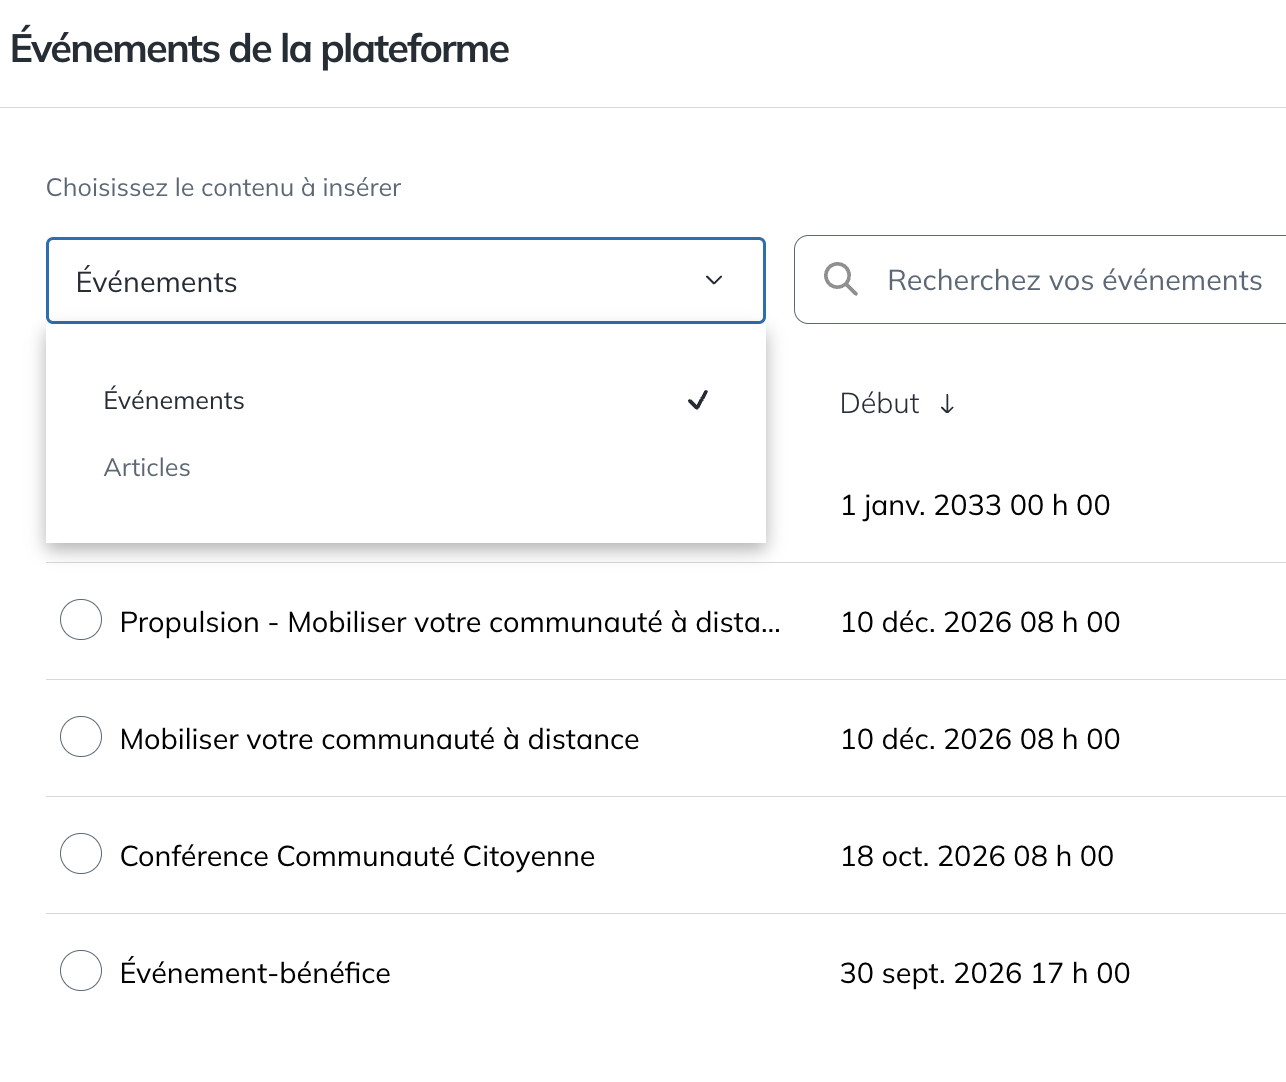Click the down arrow sort icon beside Début
This screenshot has width=1286, height=1082.
[947, 404]
